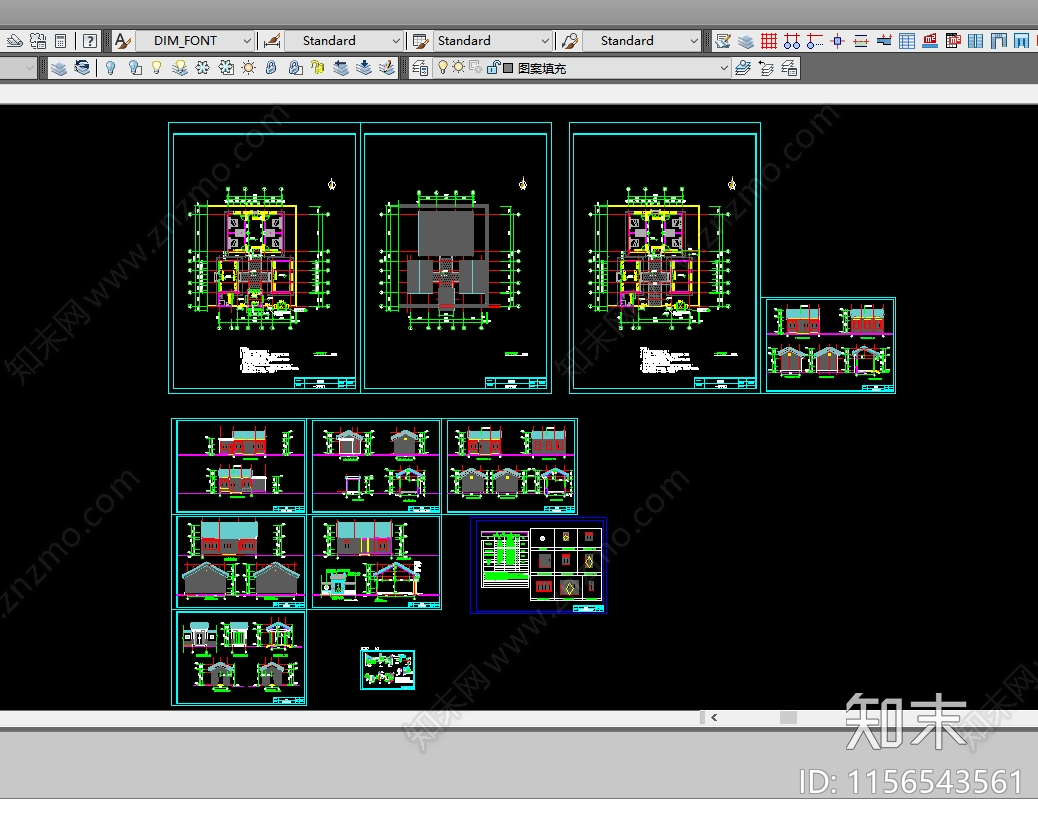Open the Table Style manager icon
Screen dimensions: 1038x821
pyautogui.click(x=420, y=41)
